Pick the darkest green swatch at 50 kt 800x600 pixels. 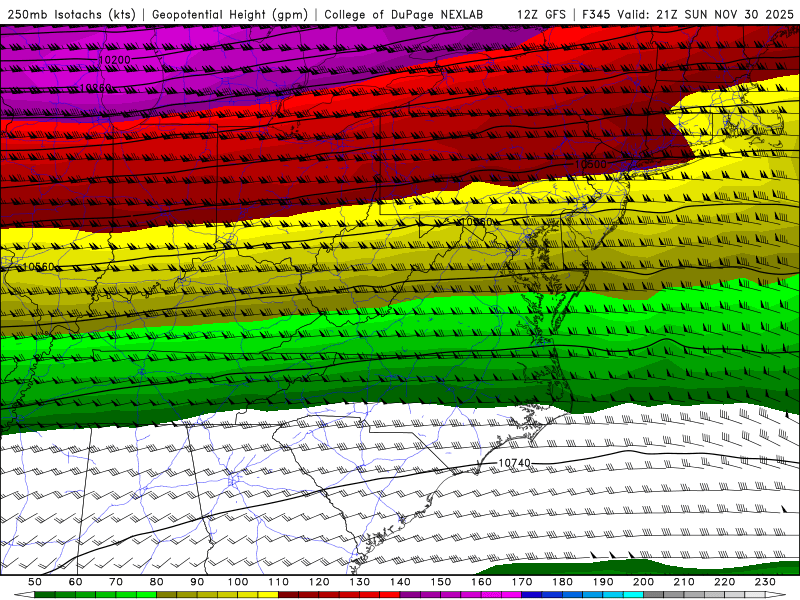coord(44,595)
